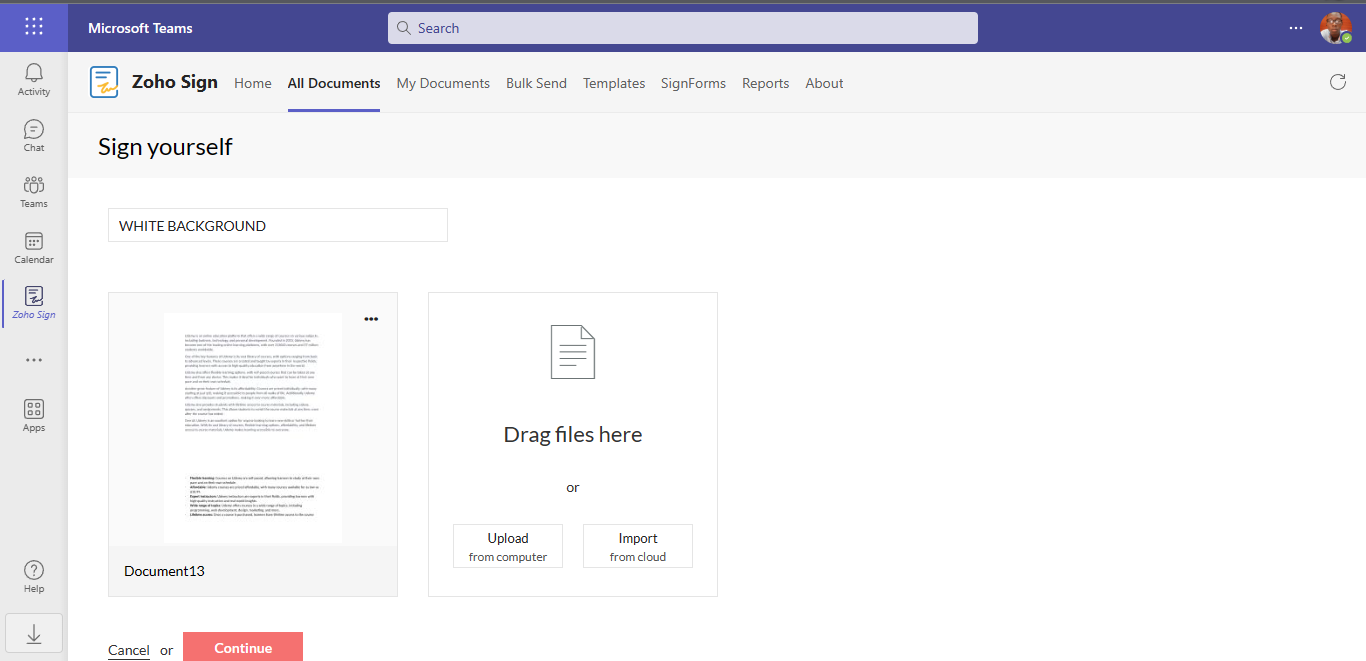Open Bulk Send tab

[x=536, y=83]
